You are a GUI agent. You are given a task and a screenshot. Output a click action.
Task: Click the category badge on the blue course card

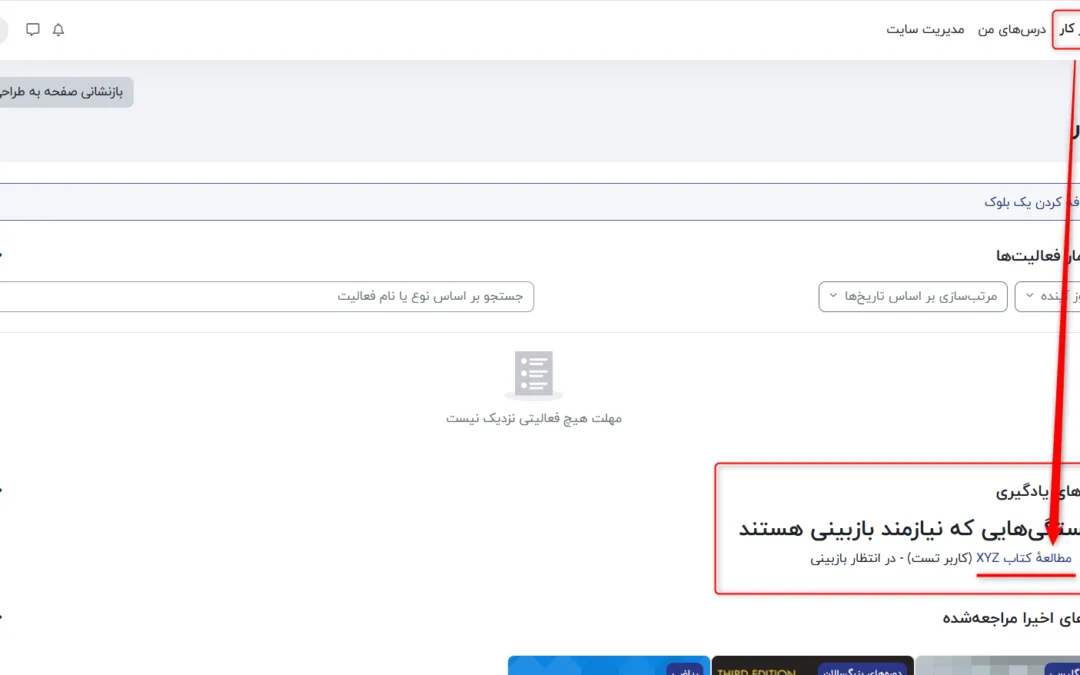(x=685, y=671)
